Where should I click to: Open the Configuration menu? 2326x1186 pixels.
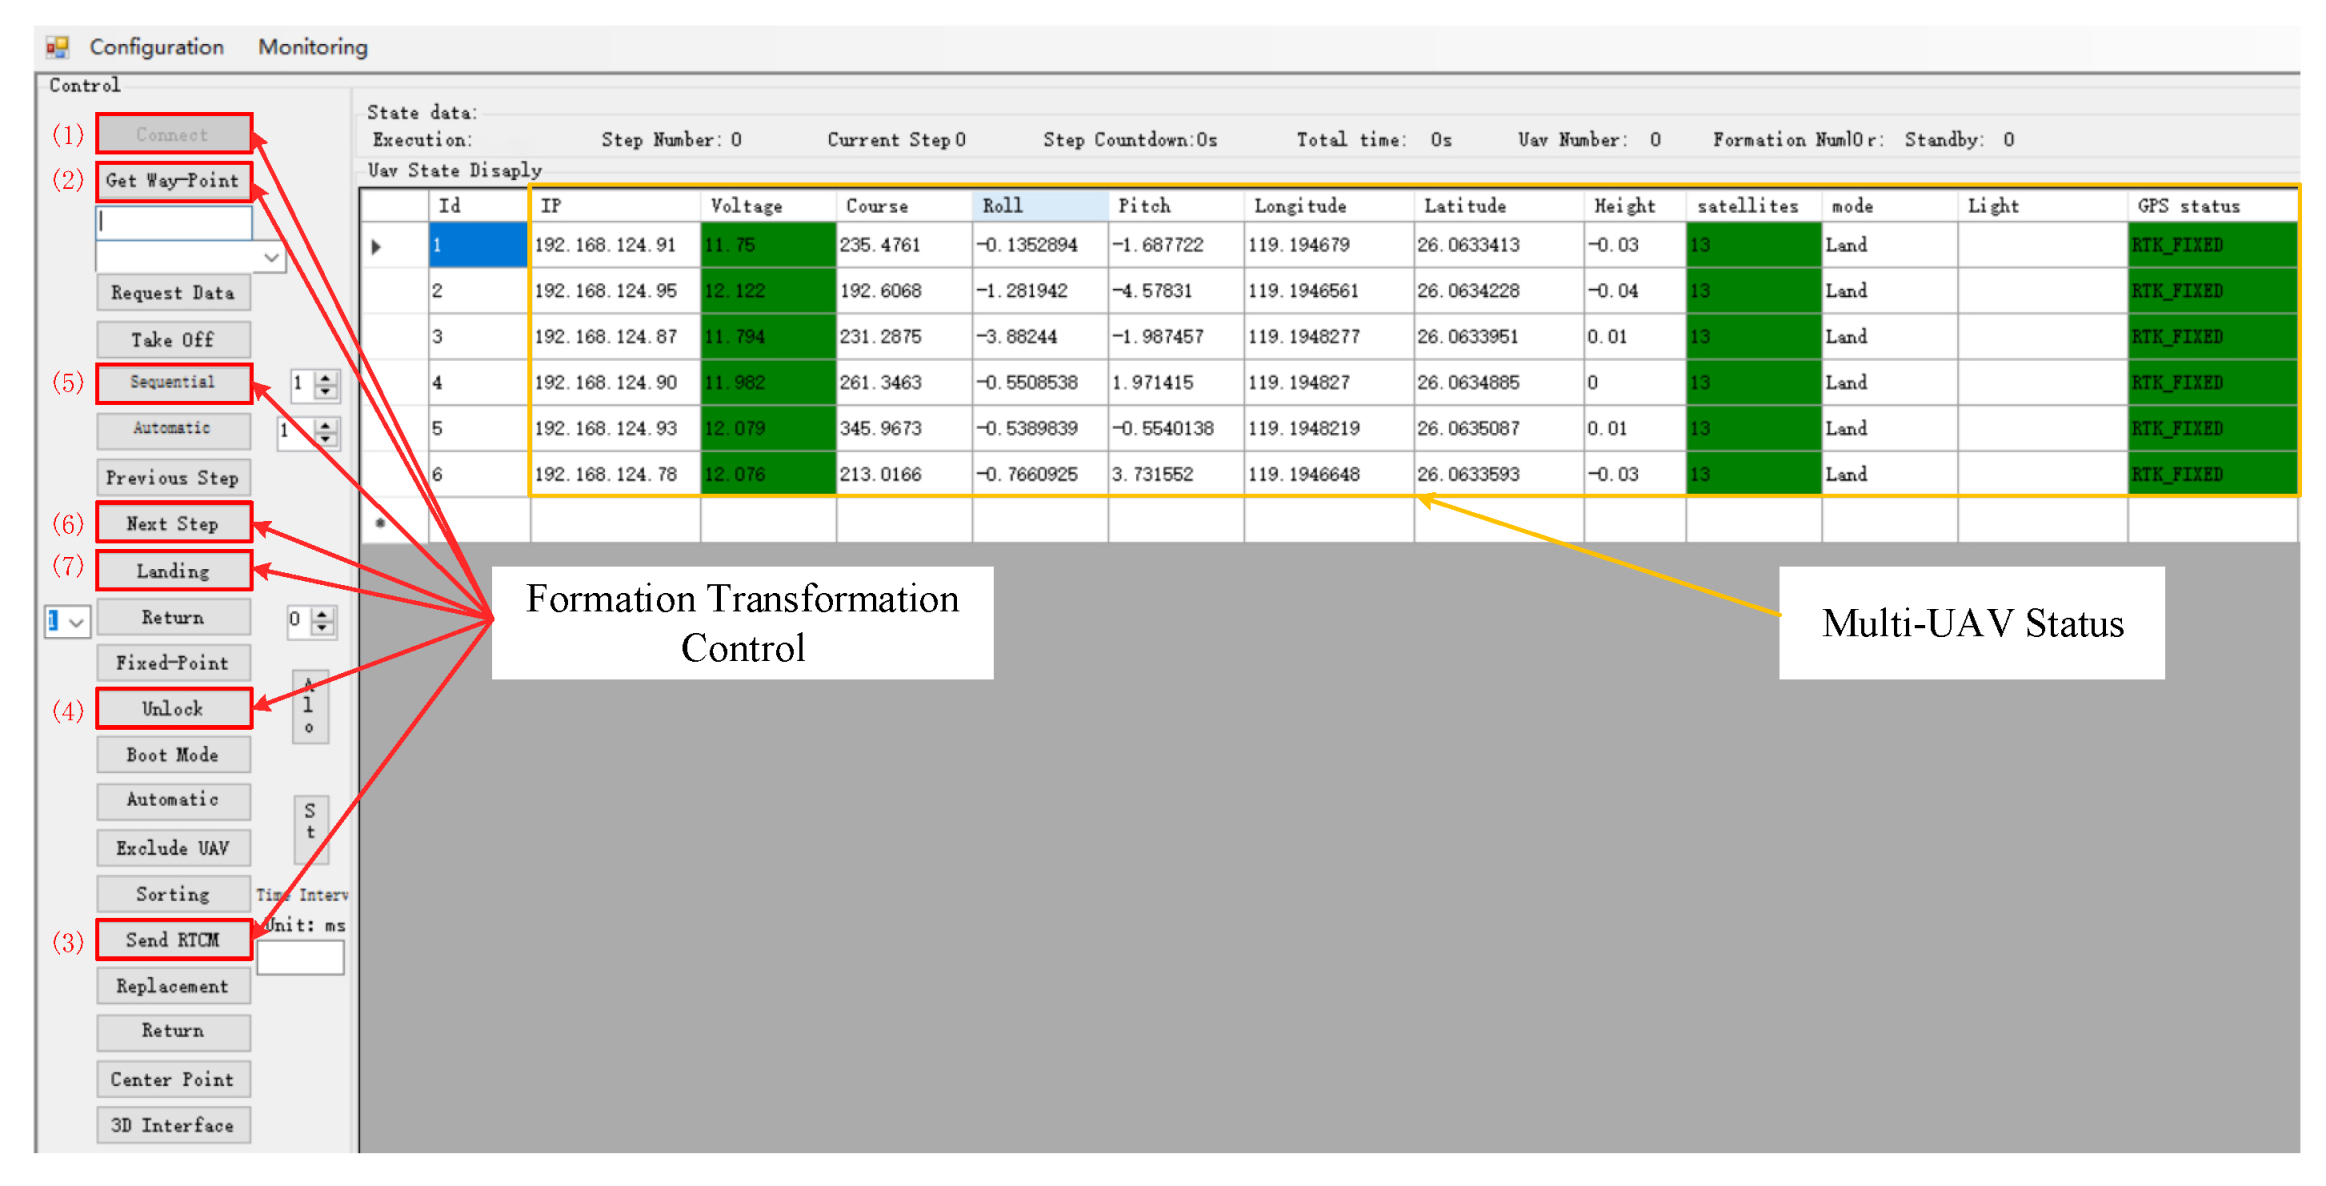156,47
